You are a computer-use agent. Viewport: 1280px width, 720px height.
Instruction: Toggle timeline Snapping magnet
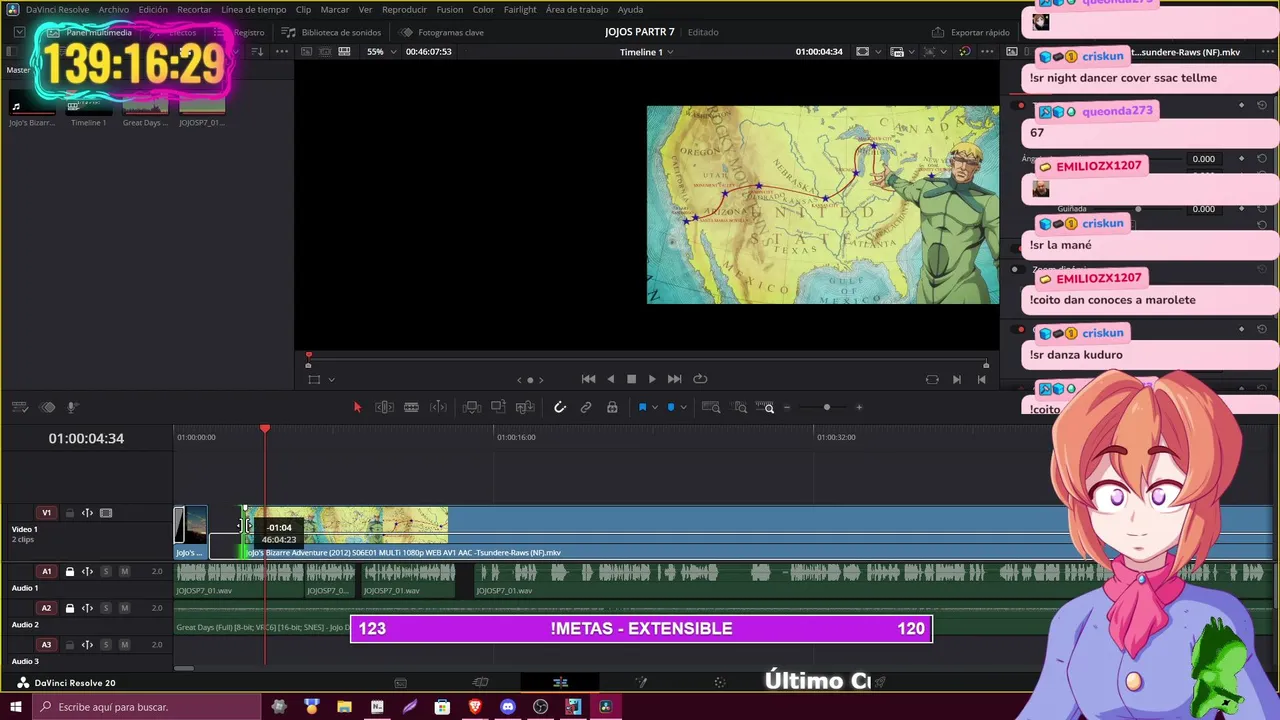tap(560, 407)
